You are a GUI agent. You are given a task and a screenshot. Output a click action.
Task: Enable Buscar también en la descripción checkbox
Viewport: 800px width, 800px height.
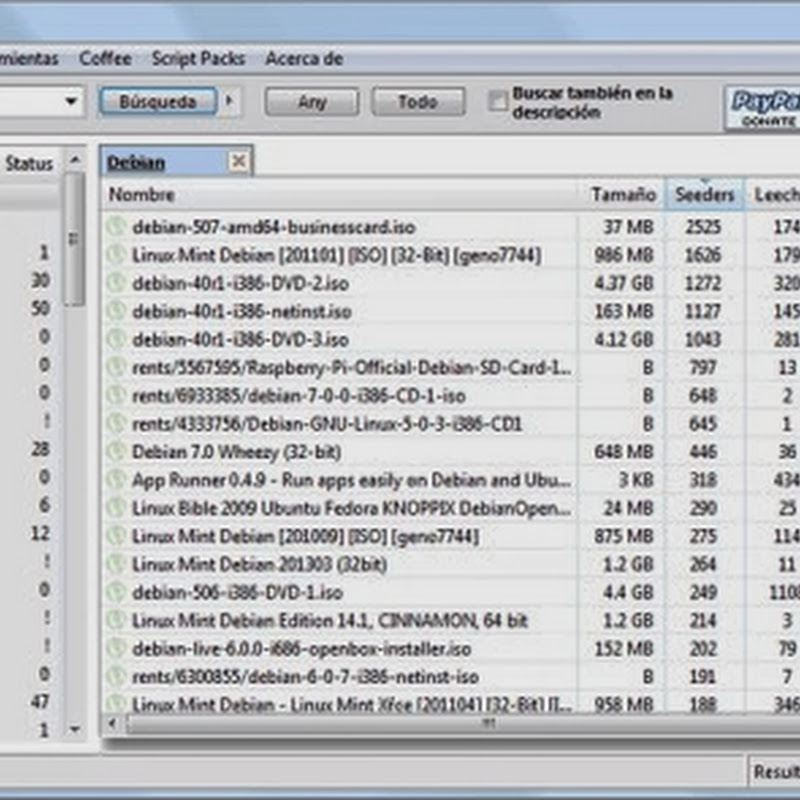coord(497,102)
